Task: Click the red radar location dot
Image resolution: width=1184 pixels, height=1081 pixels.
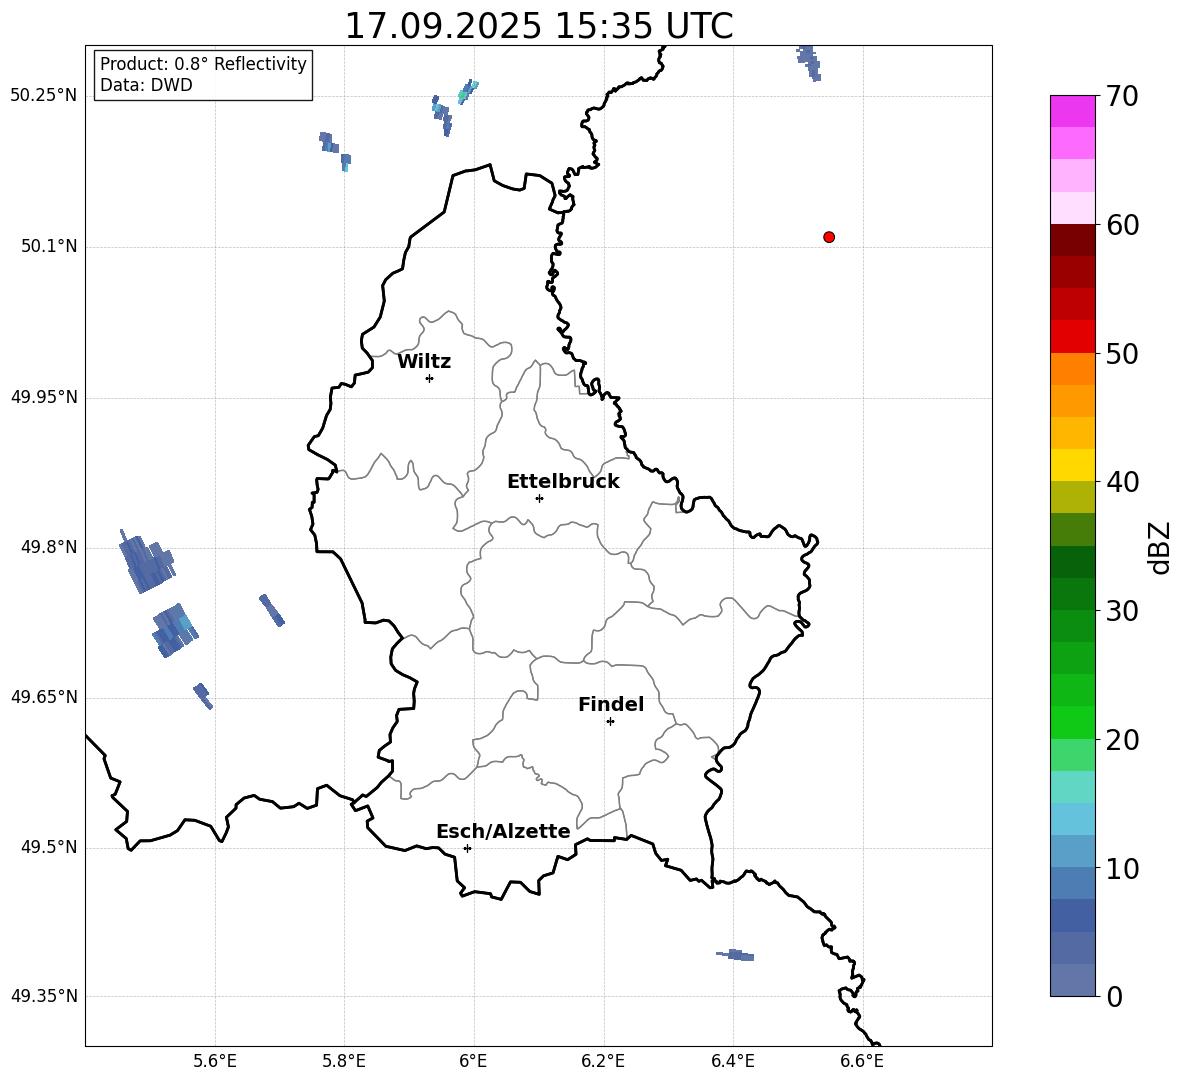Action: tap(829, 237)
